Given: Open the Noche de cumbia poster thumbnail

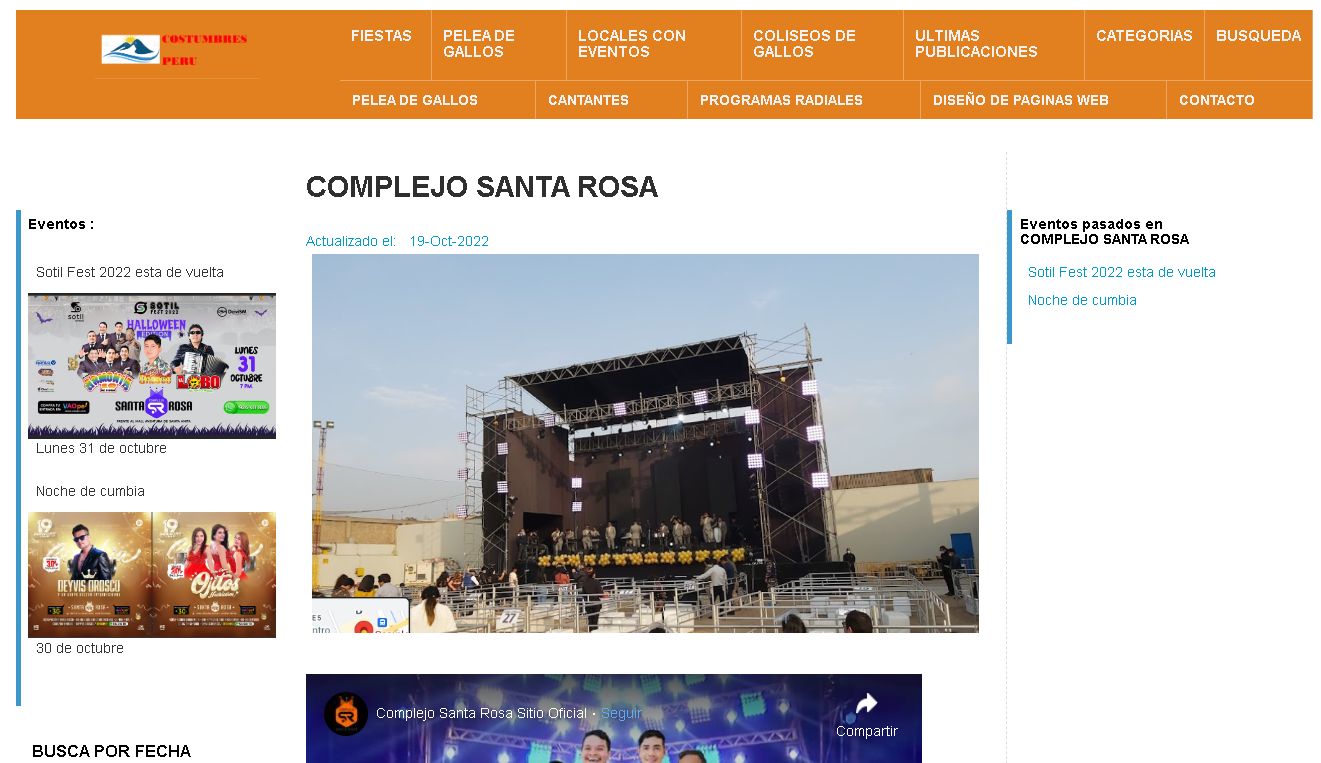Looking at the screenshot, I should pyautogui.click(x=152, y=575).
